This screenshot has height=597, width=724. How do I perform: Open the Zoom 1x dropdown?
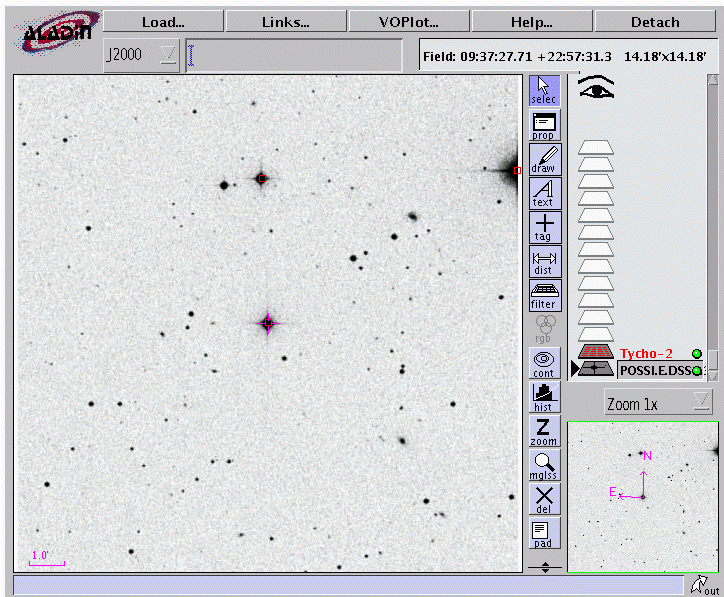(658, 404)
